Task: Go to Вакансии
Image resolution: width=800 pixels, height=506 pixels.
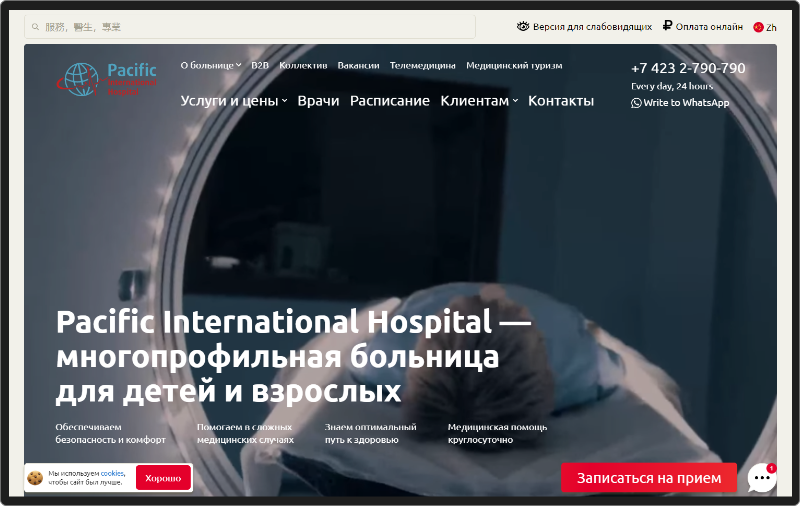Action: (x=358, y=65)
